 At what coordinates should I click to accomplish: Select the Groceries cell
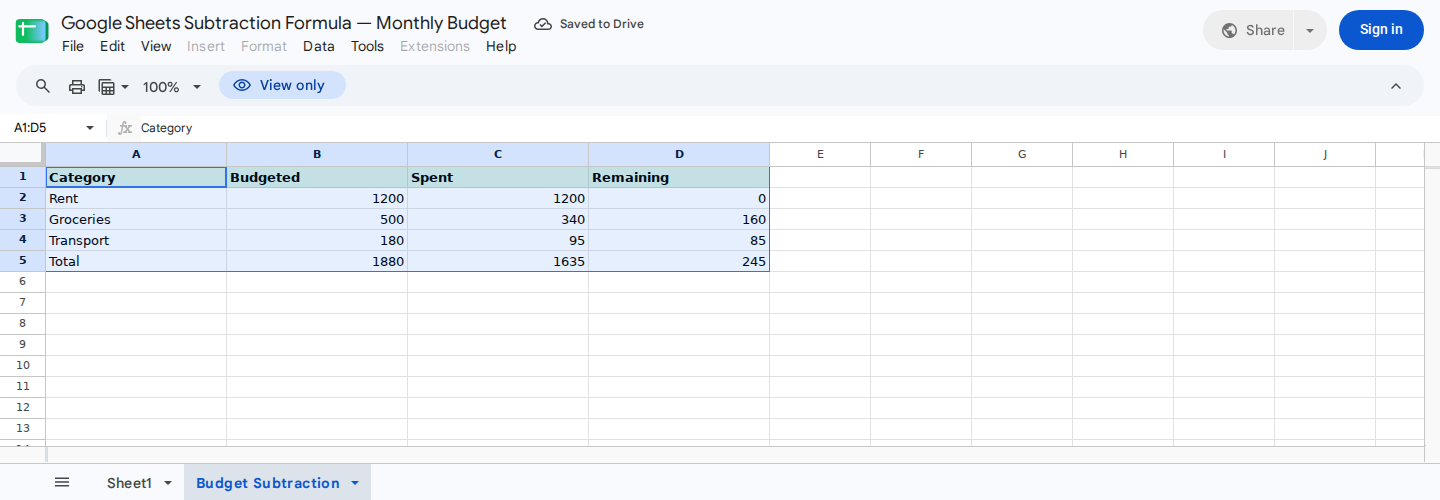click(136, 219)
